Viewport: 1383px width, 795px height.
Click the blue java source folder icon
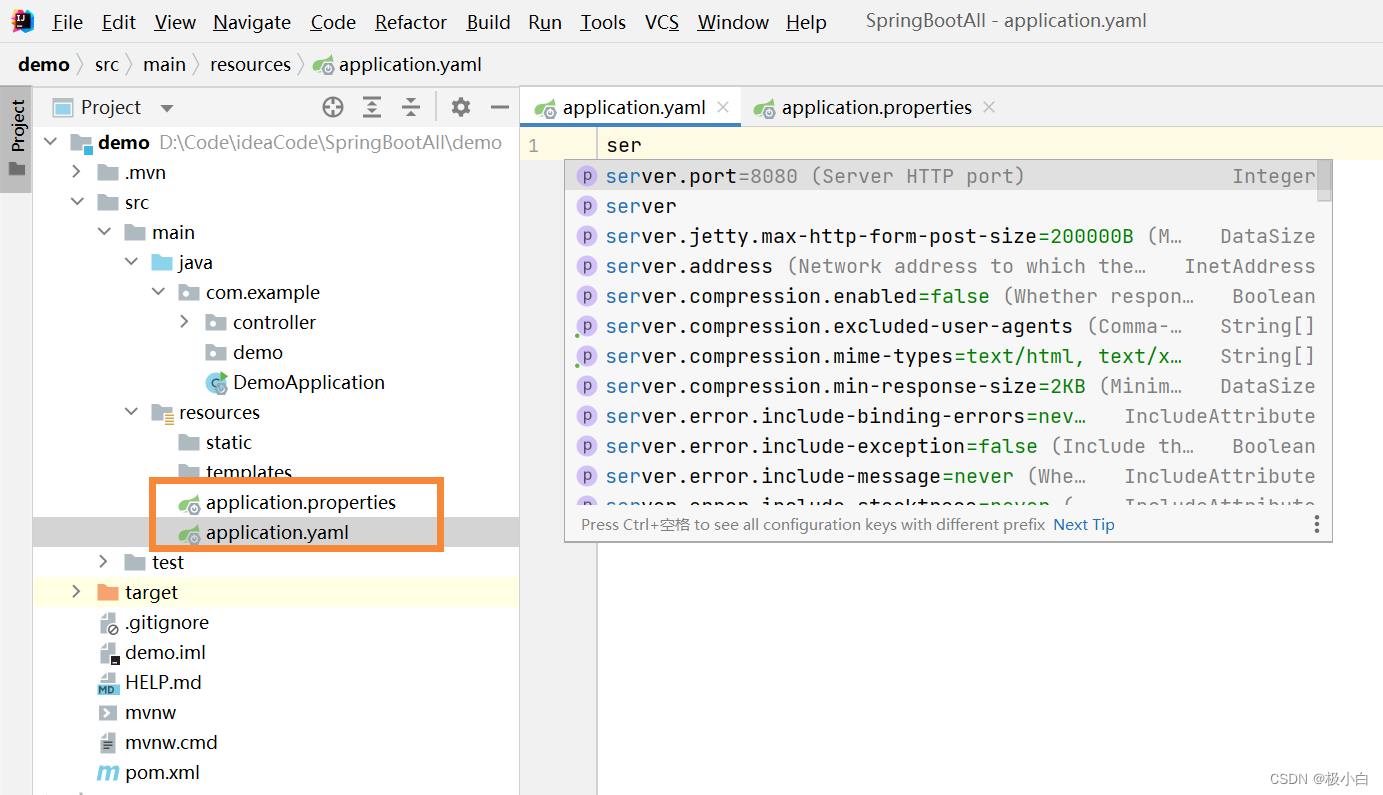tap(162, 262)
